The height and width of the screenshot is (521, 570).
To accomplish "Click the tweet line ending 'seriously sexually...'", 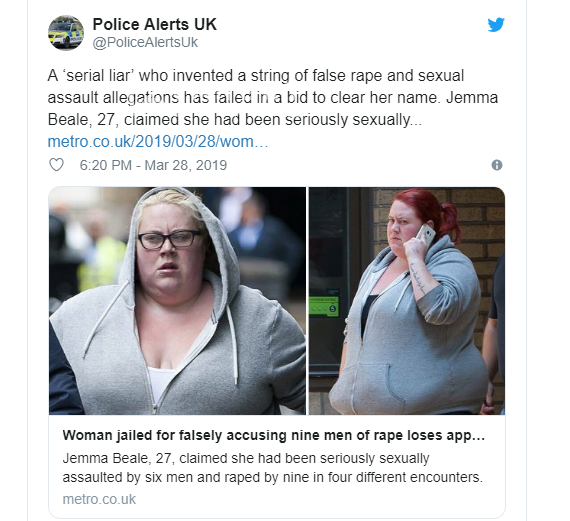I will tap(234, 120).
